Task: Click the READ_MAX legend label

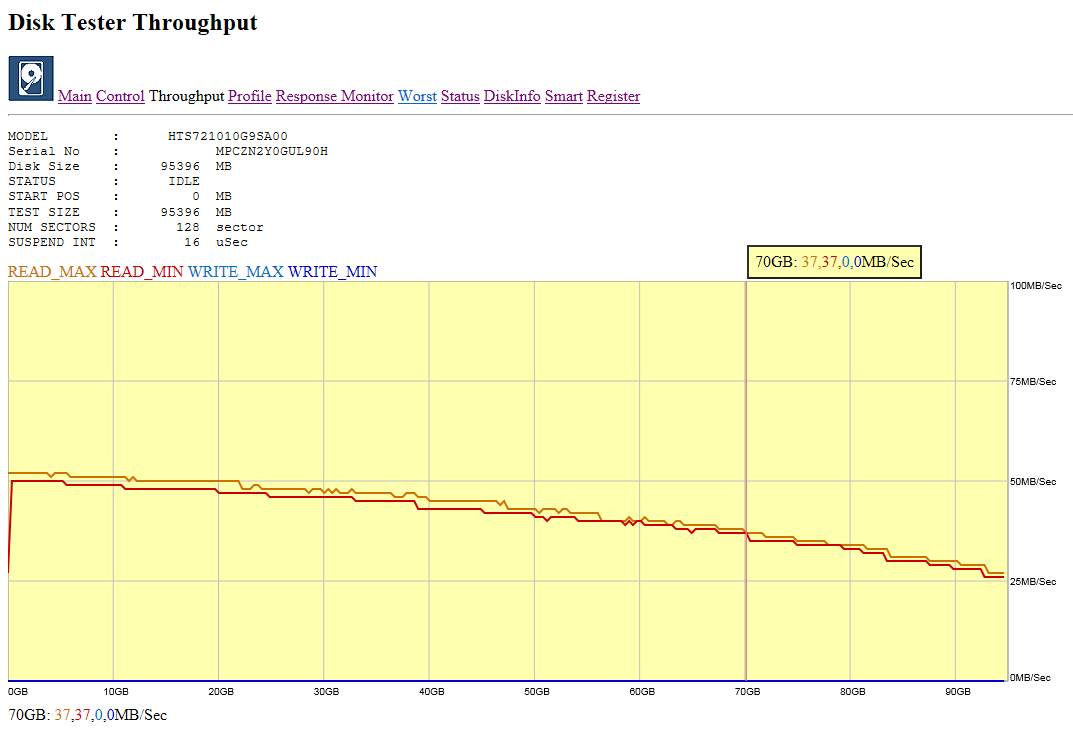Action: click(x=52, y=272)
